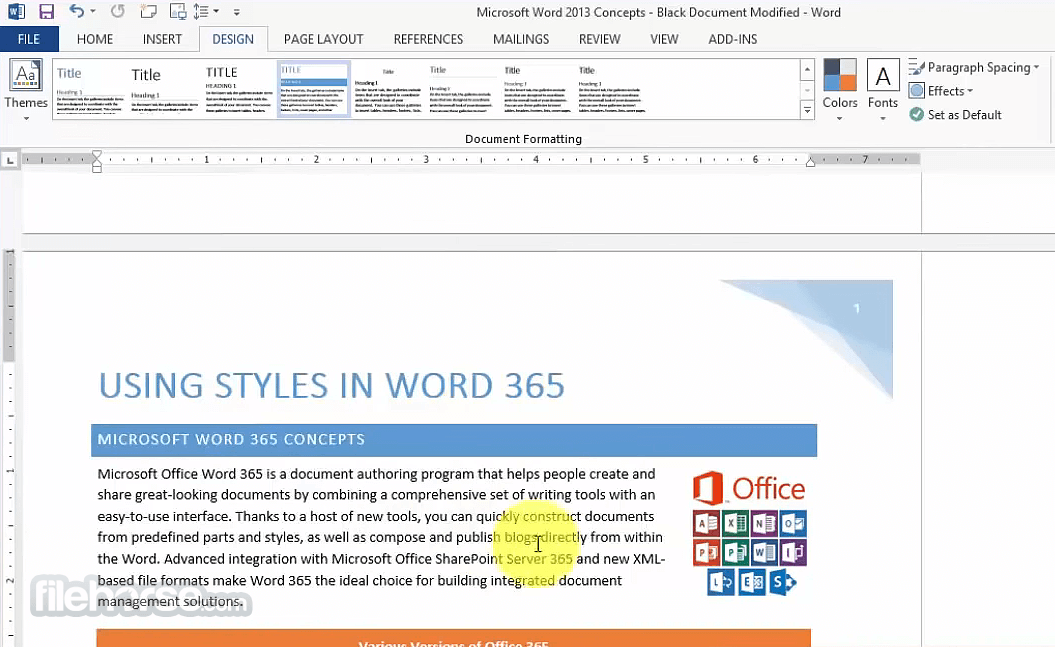
Task: Switch to the INSERT tab
Action: [x=162, y=39]
